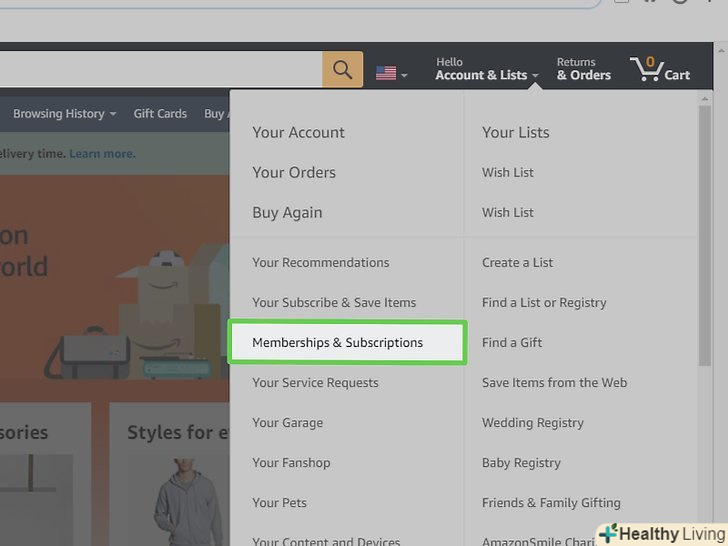Click Save Items from the Web
This screenshot has height=546, width=728.
click(554, 383)
